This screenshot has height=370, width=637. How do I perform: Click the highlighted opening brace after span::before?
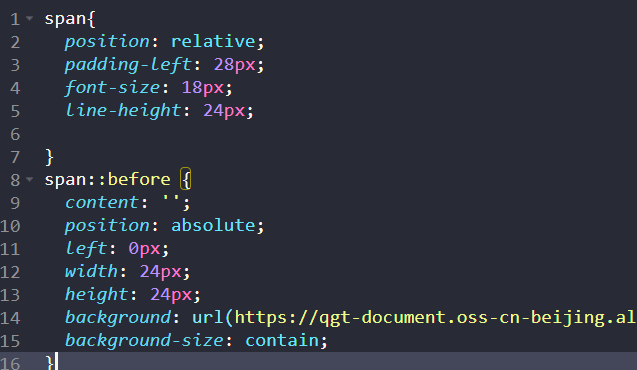tap(186, 179)
